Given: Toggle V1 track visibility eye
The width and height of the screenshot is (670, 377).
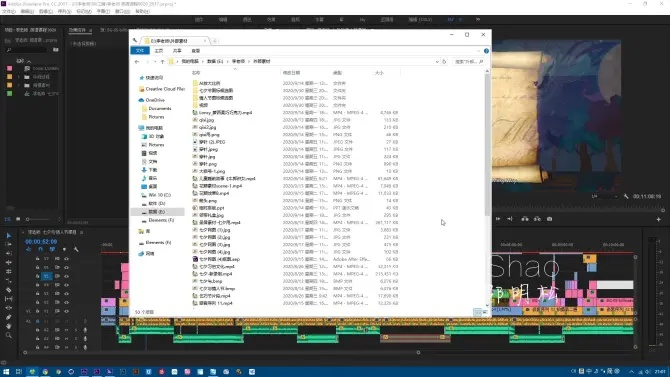Looking at the screenshot, I should pos(66,311).
